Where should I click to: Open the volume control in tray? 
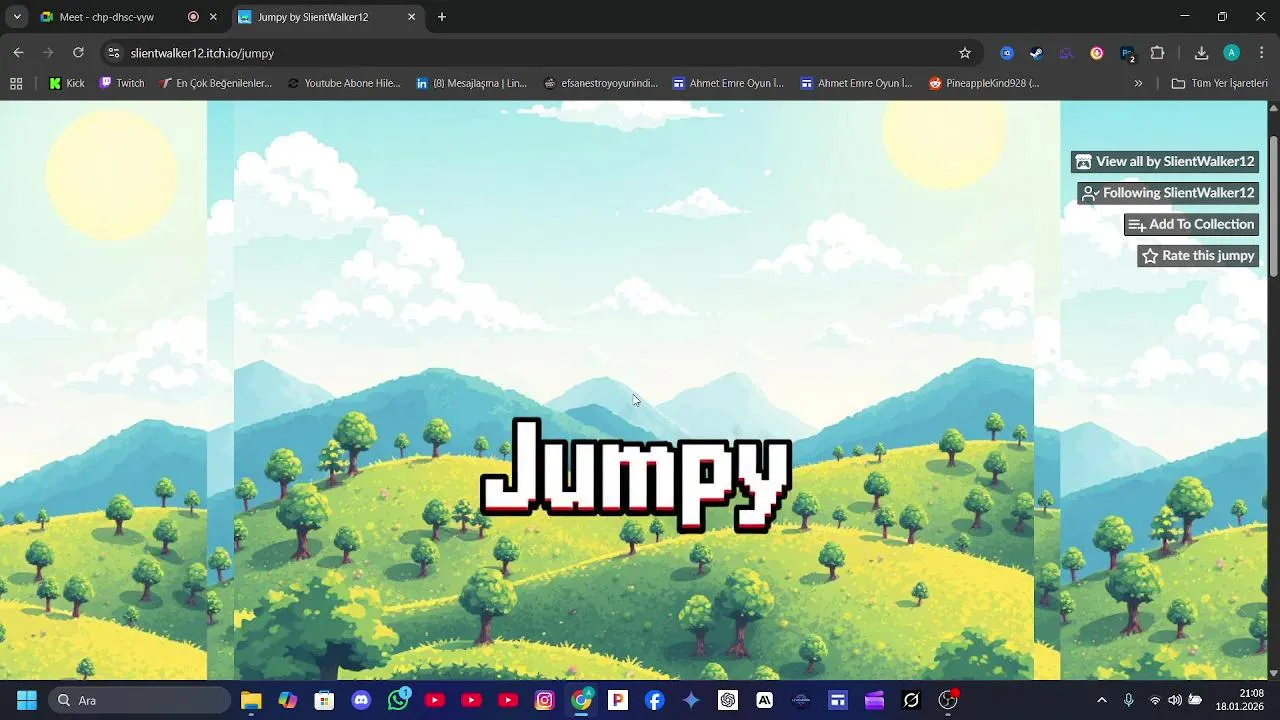pos(1175,701)
